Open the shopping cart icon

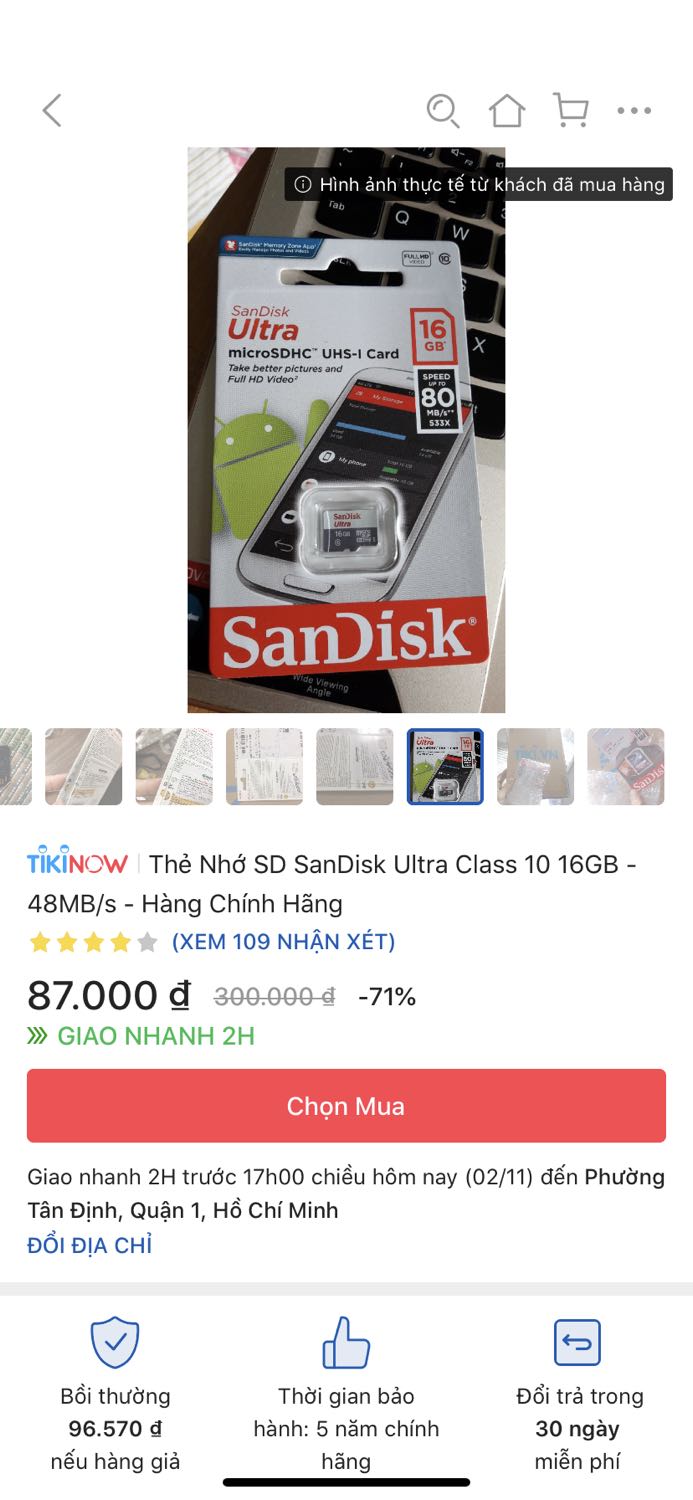pos(571,110)
